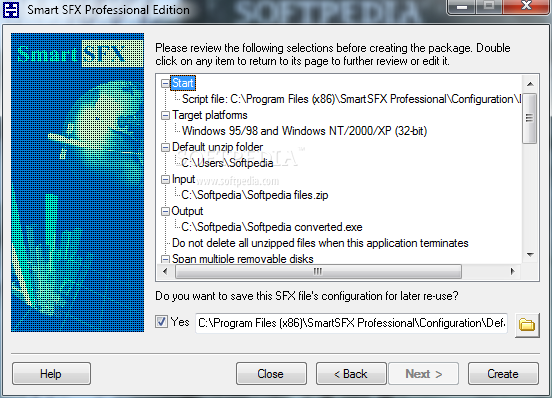Click the Close button
The width and height of the screenshot is (552, 398).
(x=271, y=374)
